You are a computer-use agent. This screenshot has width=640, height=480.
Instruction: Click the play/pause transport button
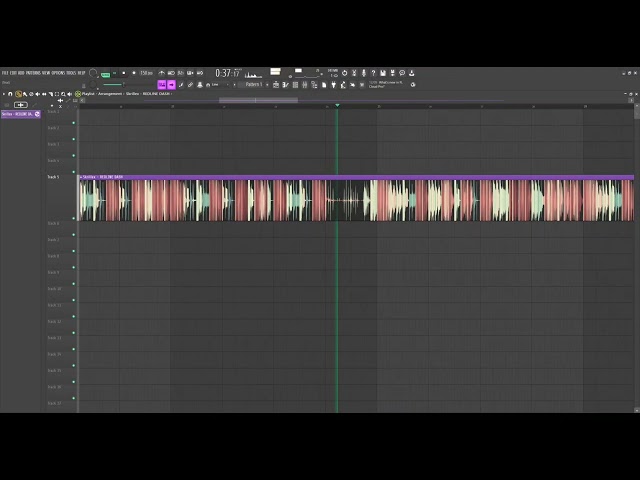(x=115, y=73)
